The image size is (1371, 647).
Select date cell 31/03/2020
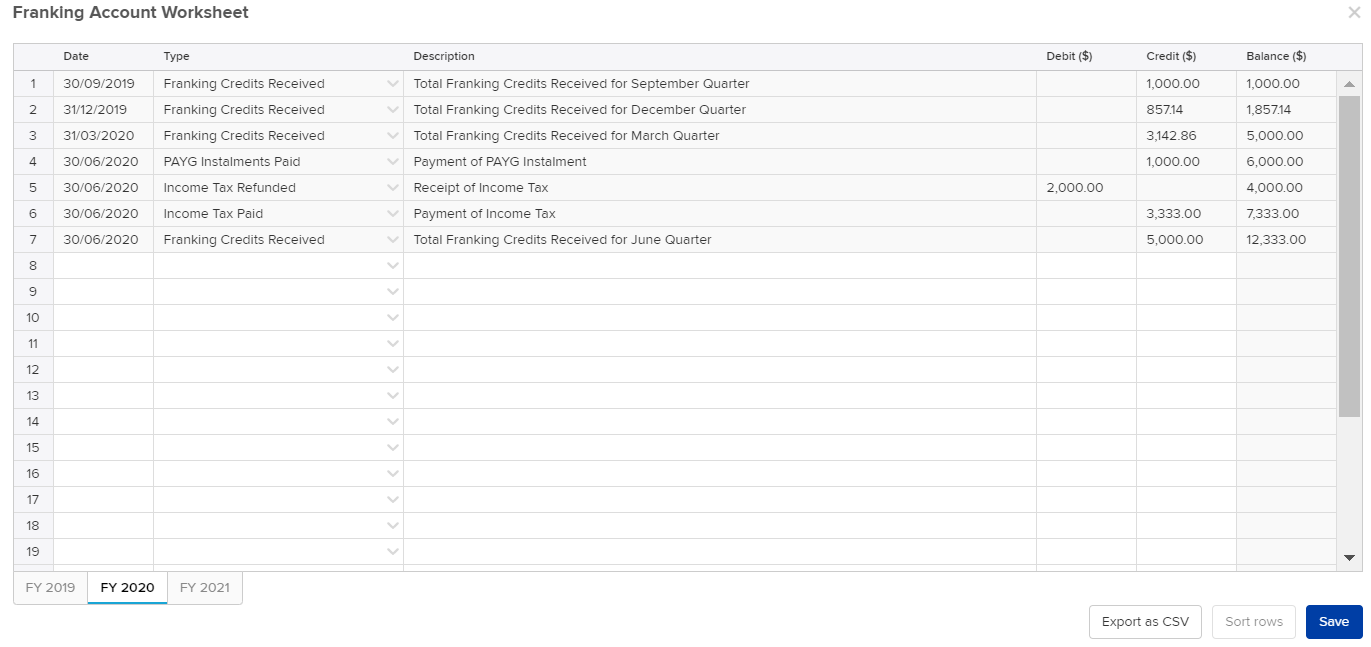[104, 136]
